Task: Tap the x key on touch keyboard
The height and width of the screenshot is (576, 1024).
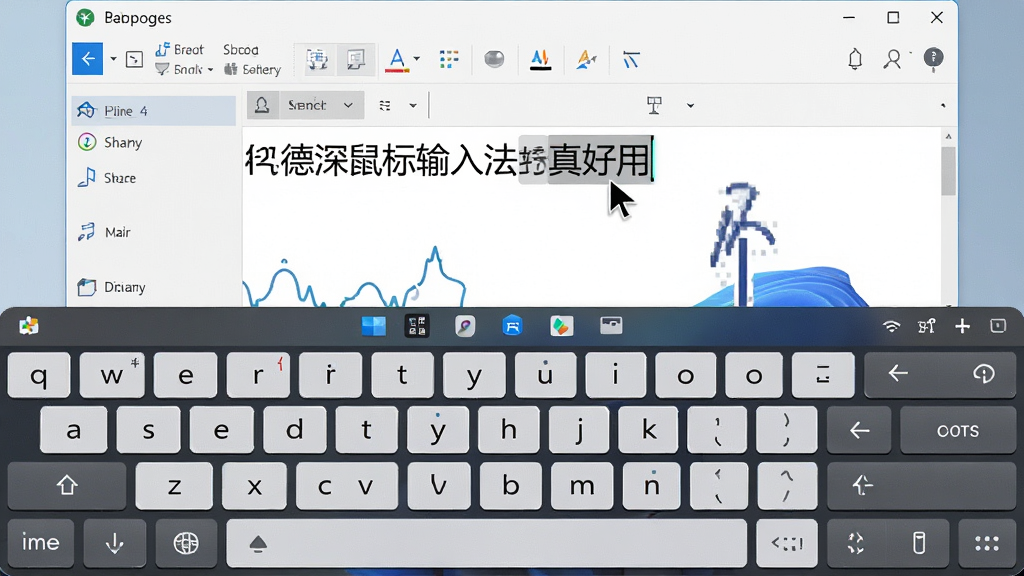Action: point(255,486)
